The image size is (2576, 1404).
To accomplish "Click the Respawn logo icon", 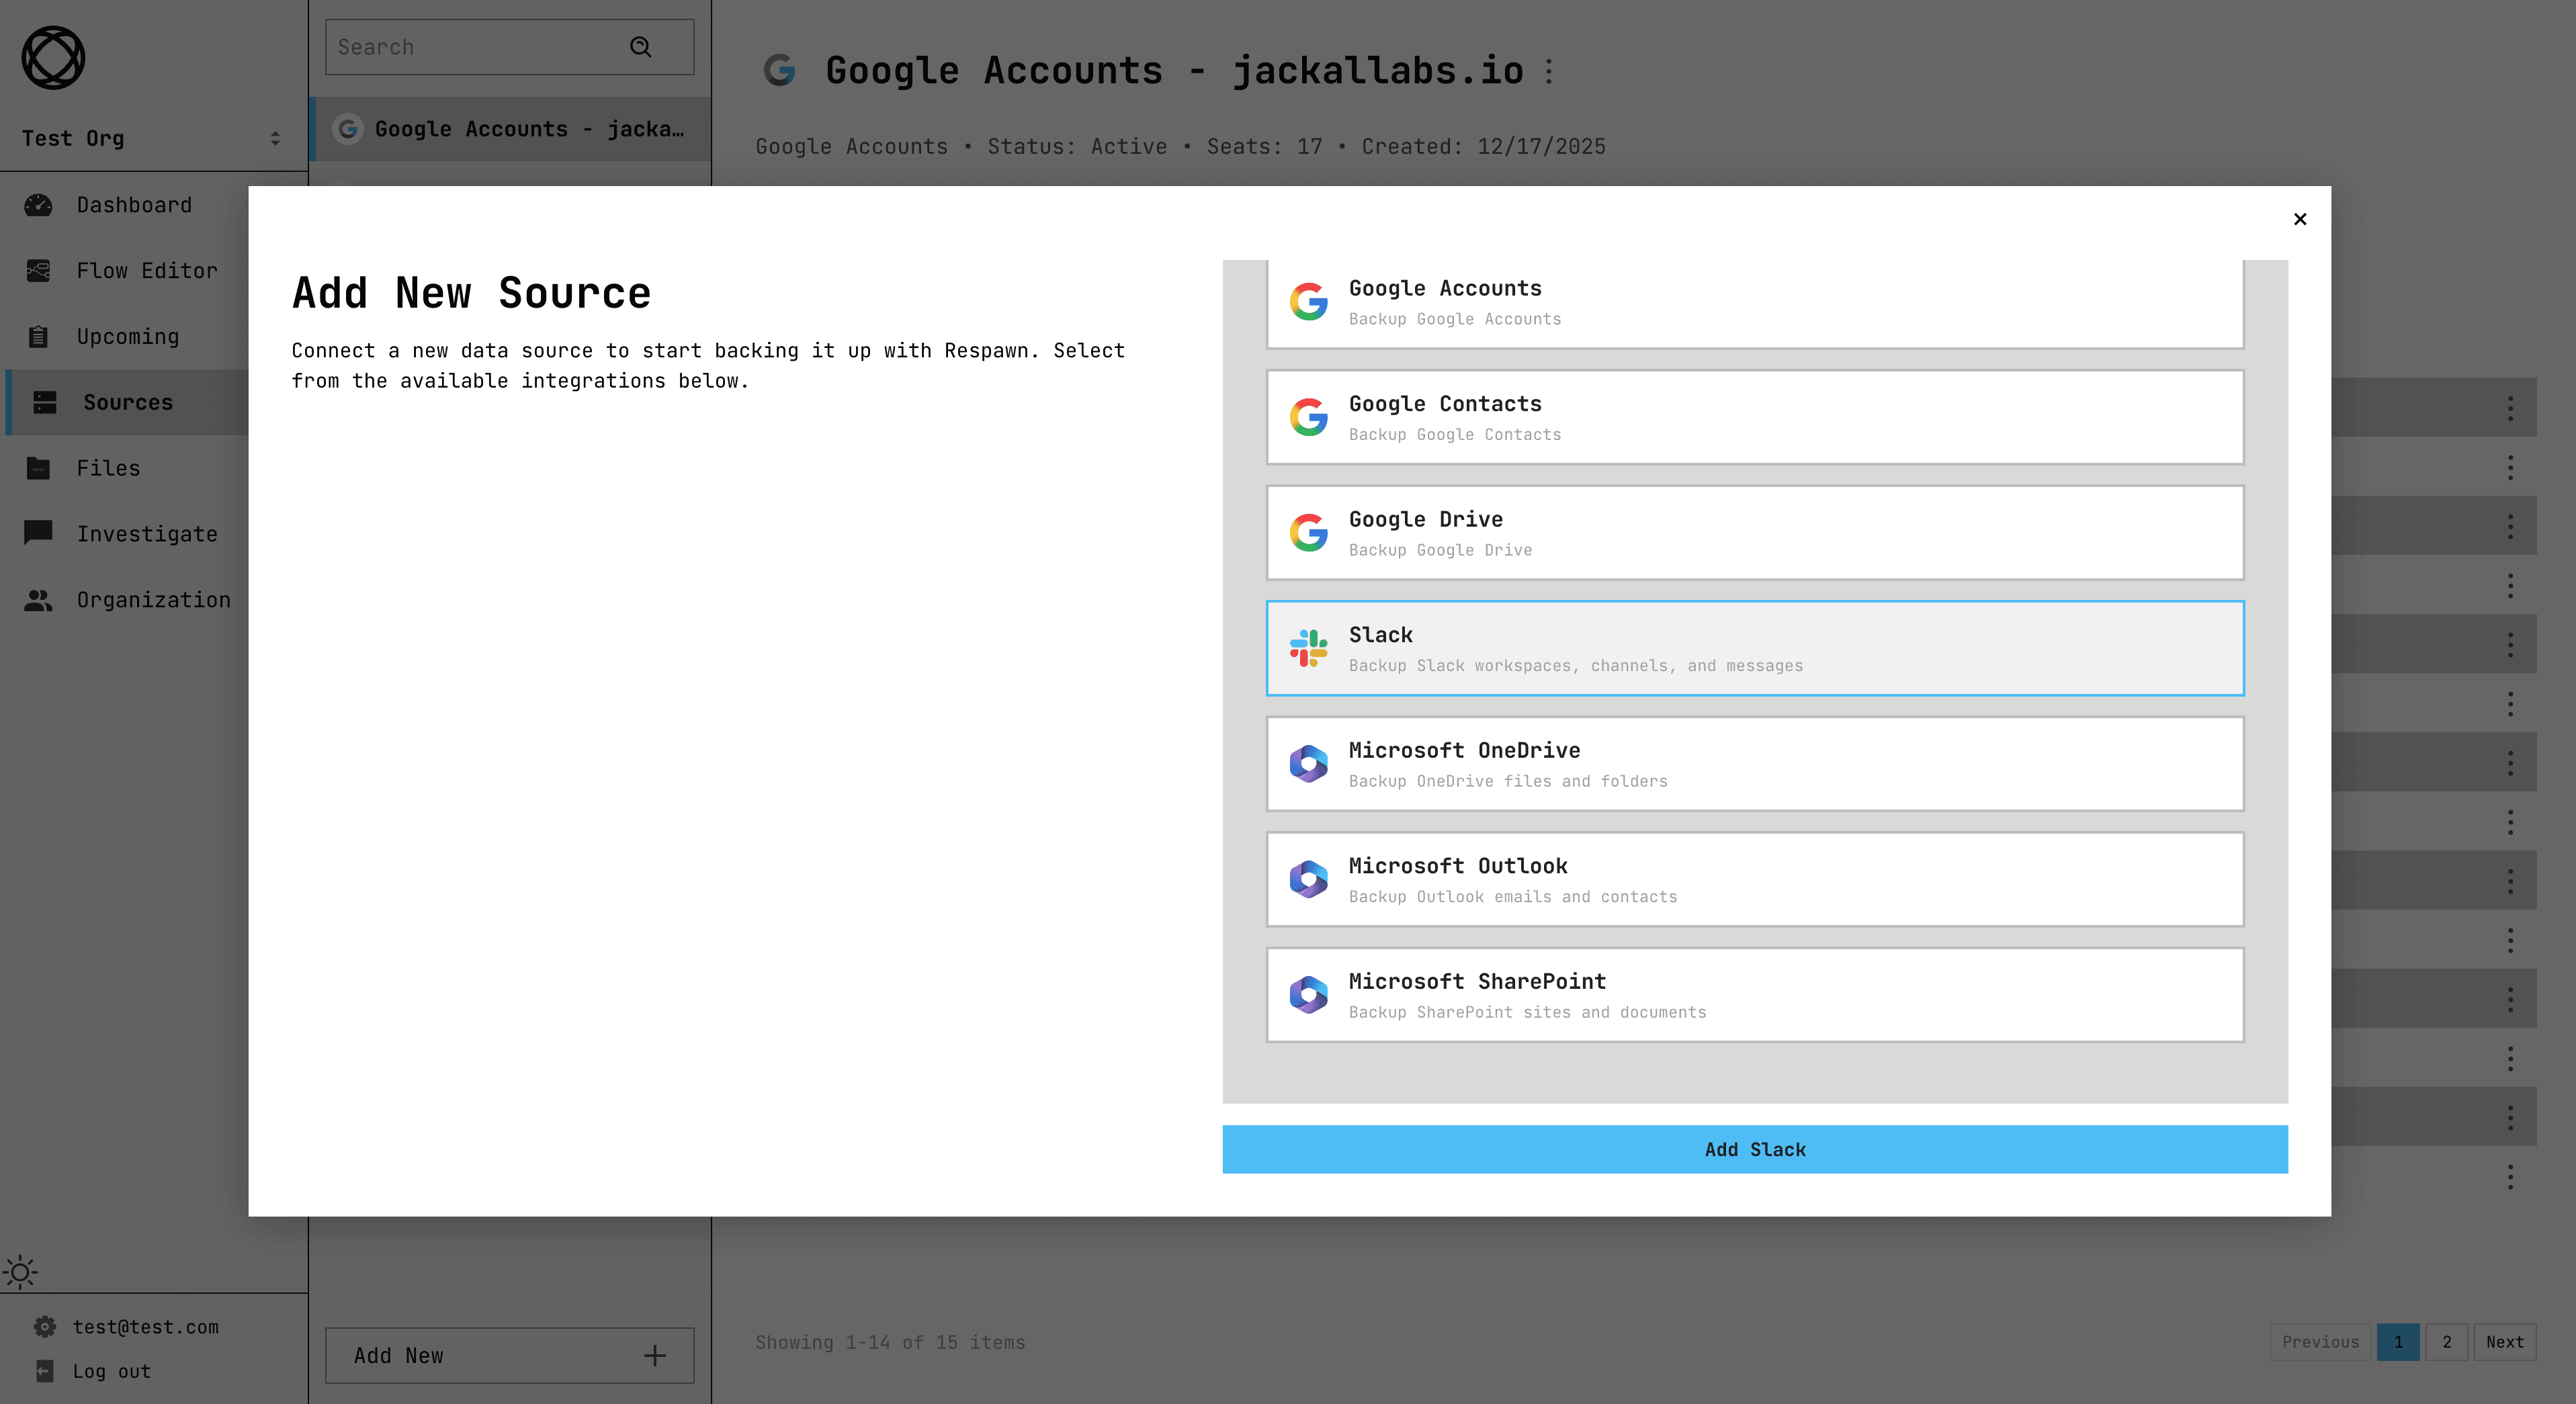I will click(53, 58).
